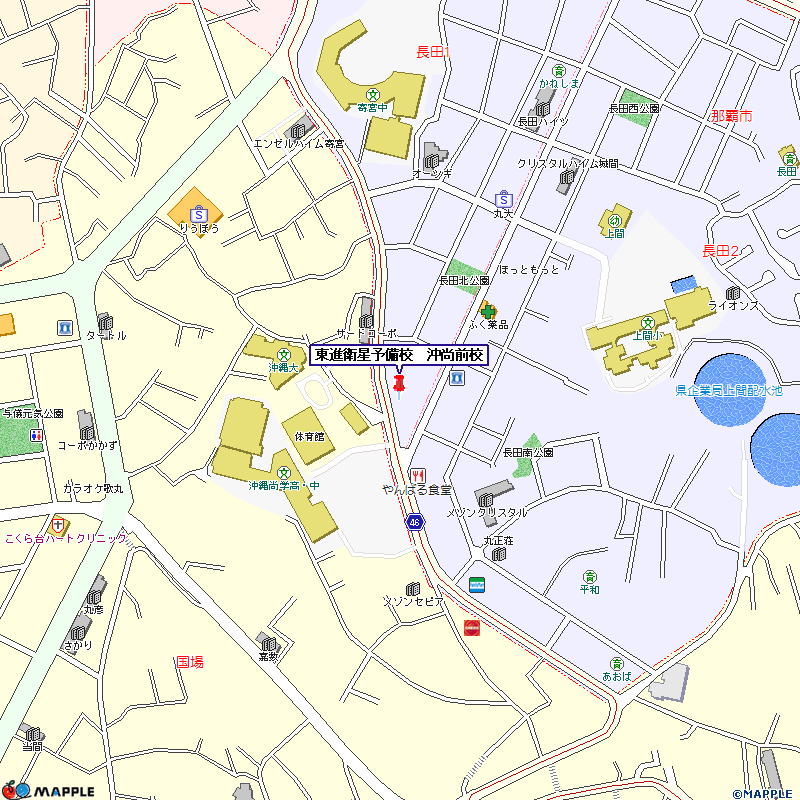Select the 沖縄大 school symbol
The height and width of the screenshot is (800, 800).
click(285, 354)
